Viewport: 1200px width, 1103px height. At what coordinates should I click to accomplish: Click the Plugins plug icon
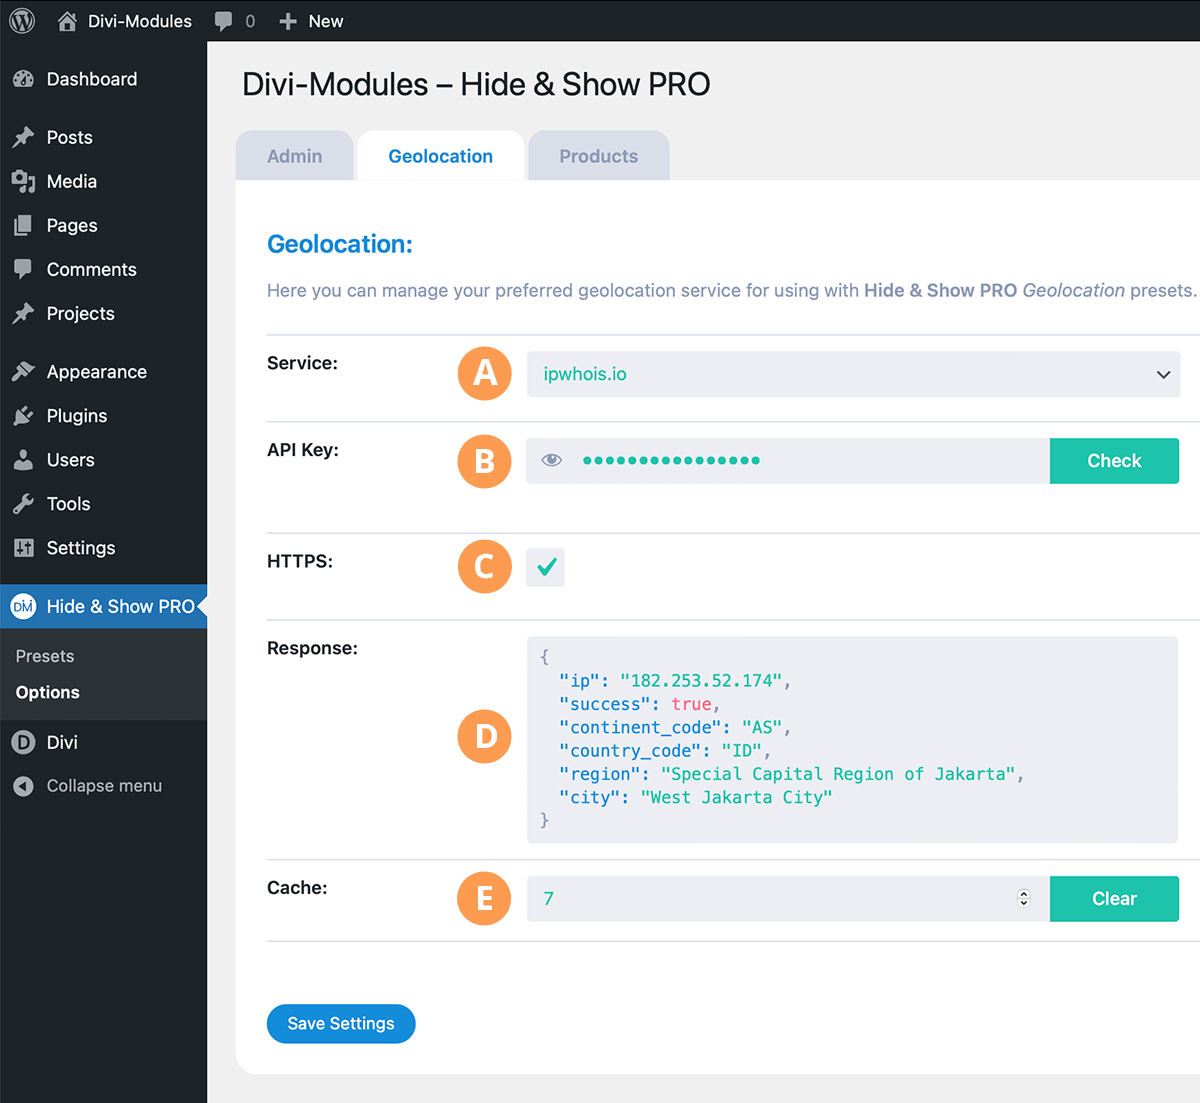tap(23, 415)
